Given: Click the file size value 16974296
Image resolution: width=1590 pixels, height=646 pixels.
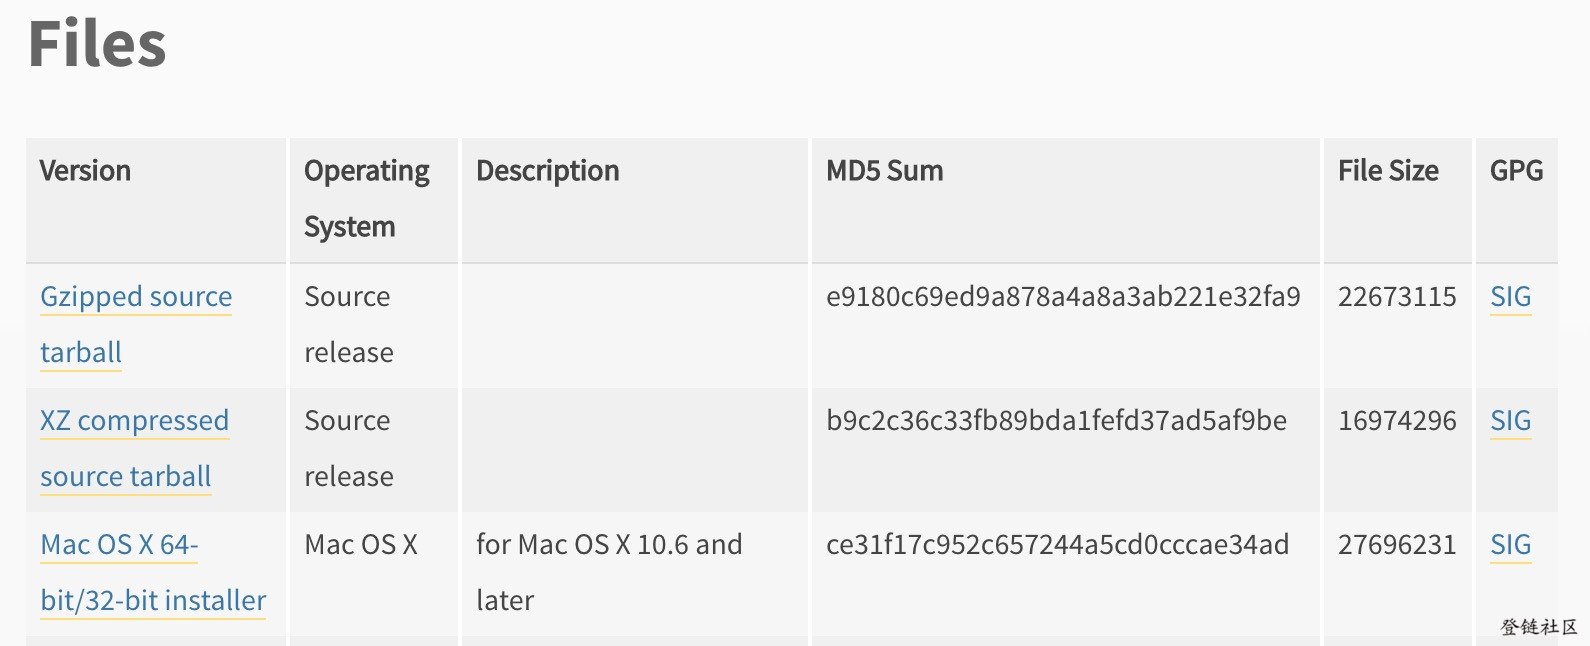Looking at the screenshot, I should (1397, 421).
